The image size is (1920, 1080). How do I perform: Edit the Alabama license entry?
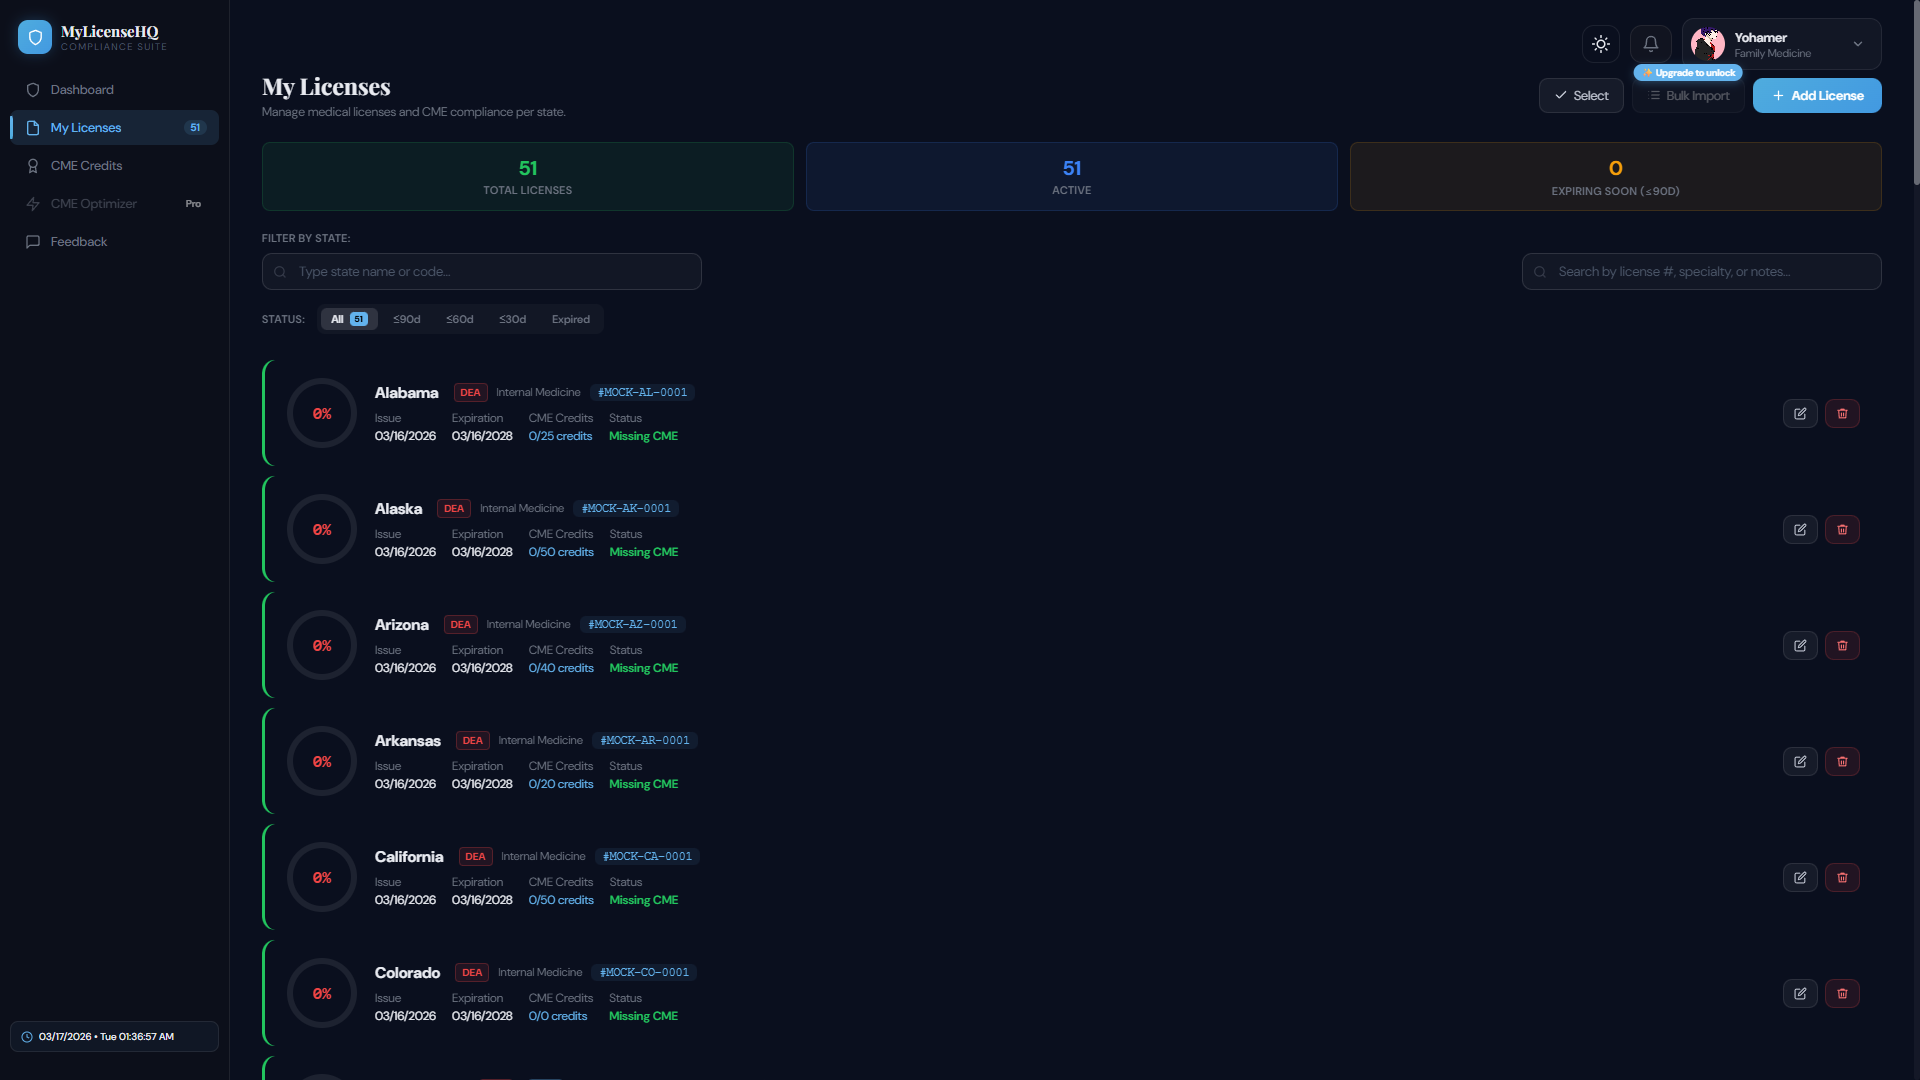(1801, 413)
